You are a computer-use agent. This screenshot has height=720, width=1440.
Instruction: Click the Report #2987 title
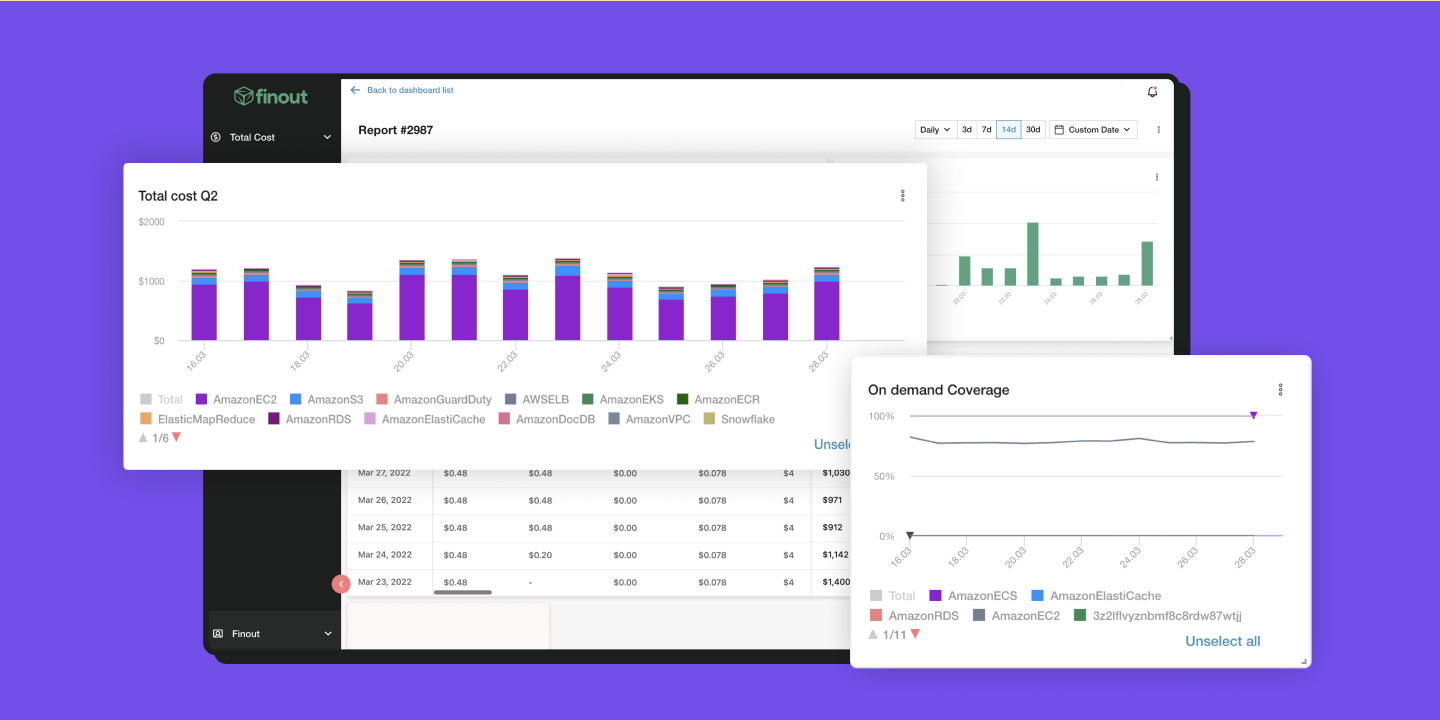click(396, 130)
